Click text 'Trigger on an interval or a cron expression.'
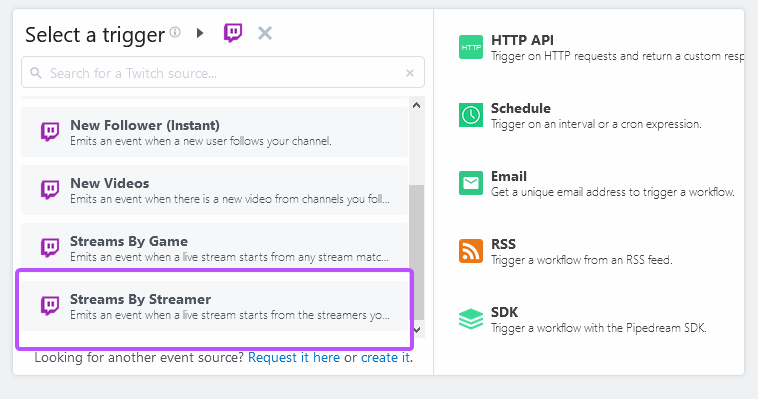 point(596,124)
